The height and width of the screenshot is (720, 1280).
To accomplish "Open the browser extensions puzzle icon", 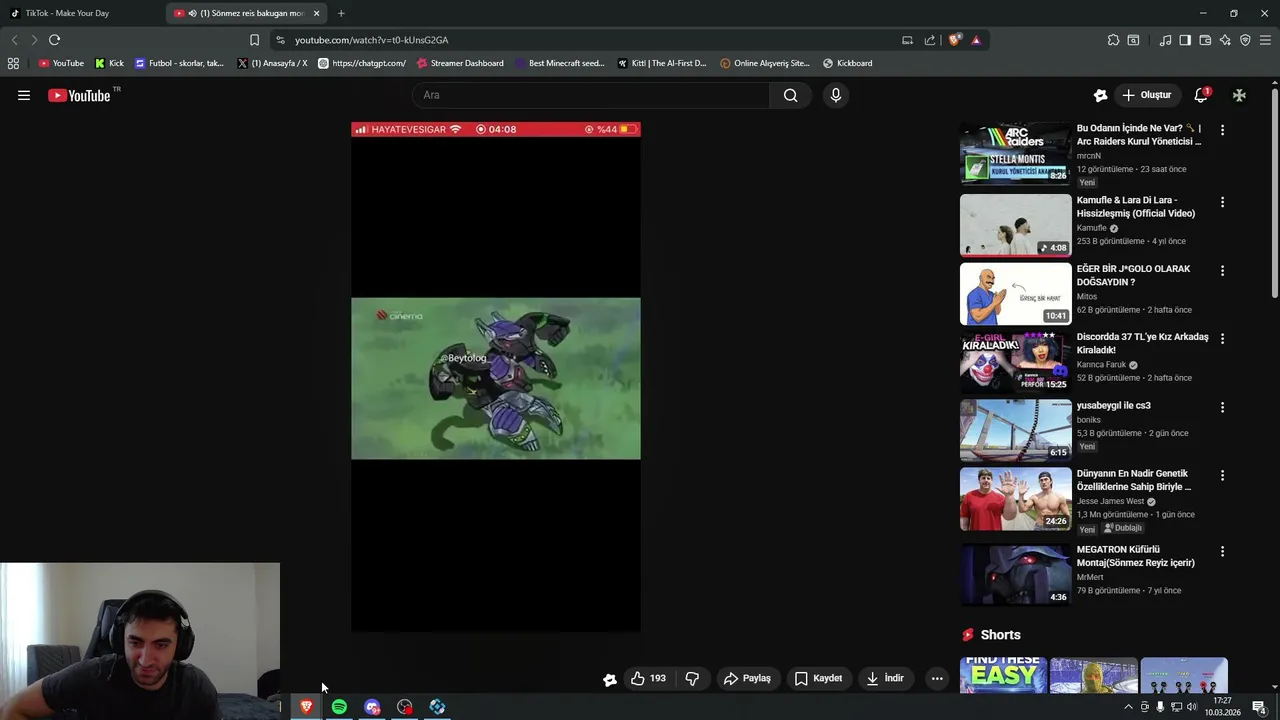I will [1113, 40].
